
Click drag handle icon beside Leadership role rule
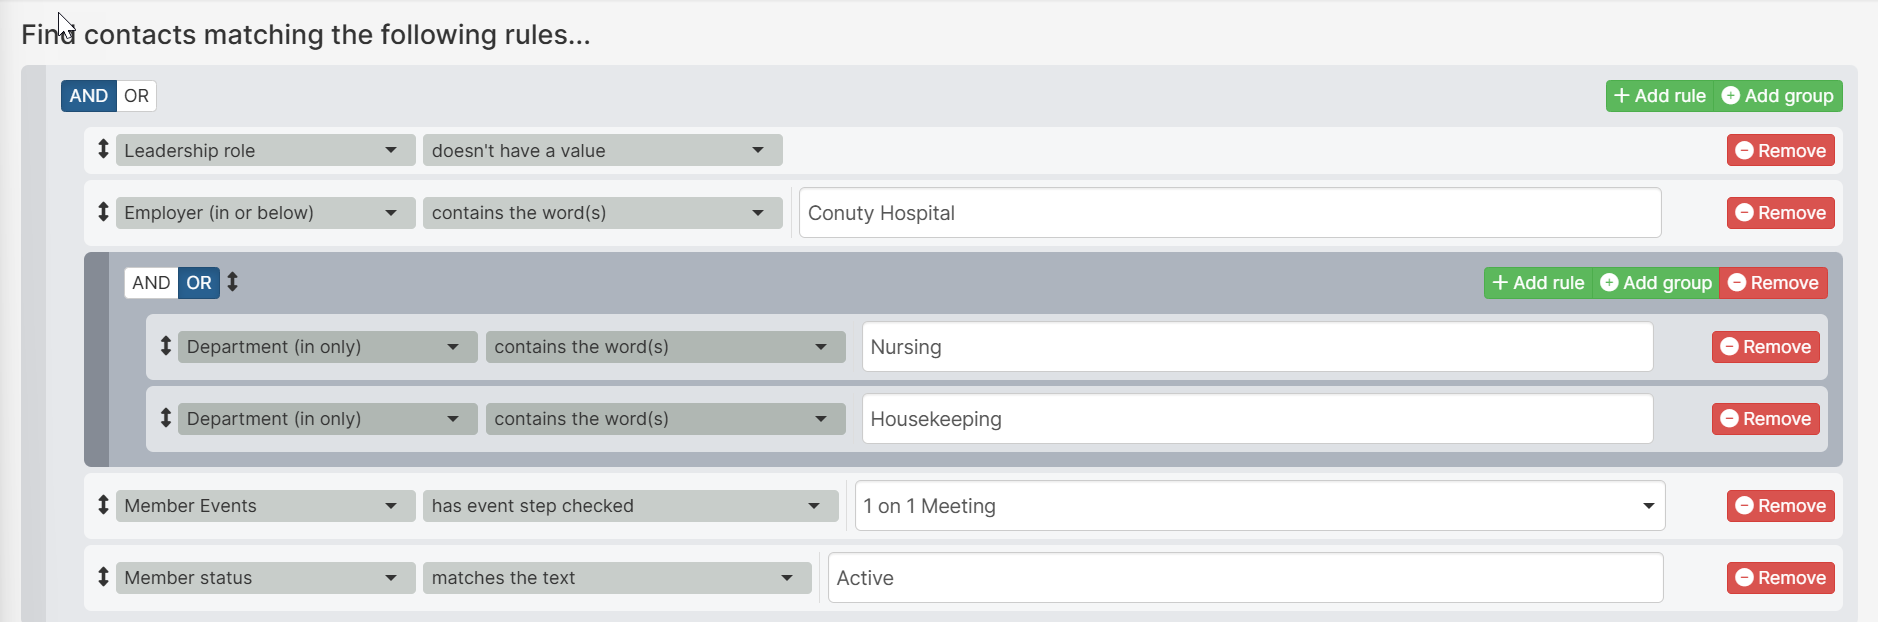103,150
